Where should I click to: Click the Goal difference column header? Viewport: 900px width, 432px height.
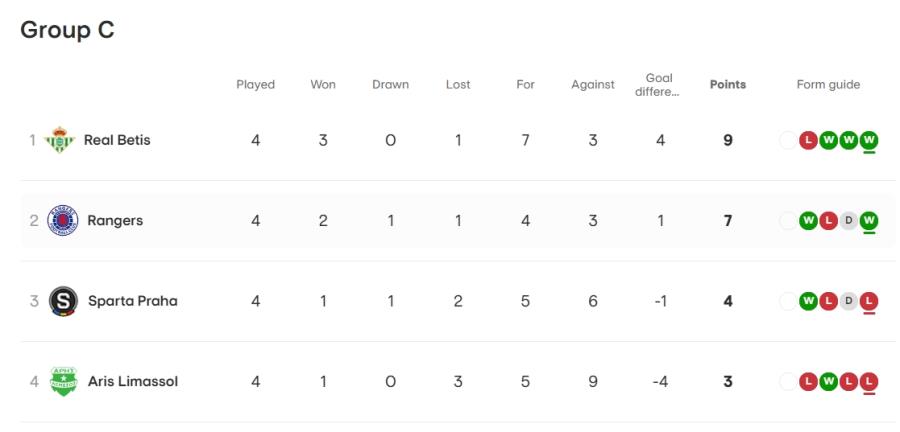(659, 85)
